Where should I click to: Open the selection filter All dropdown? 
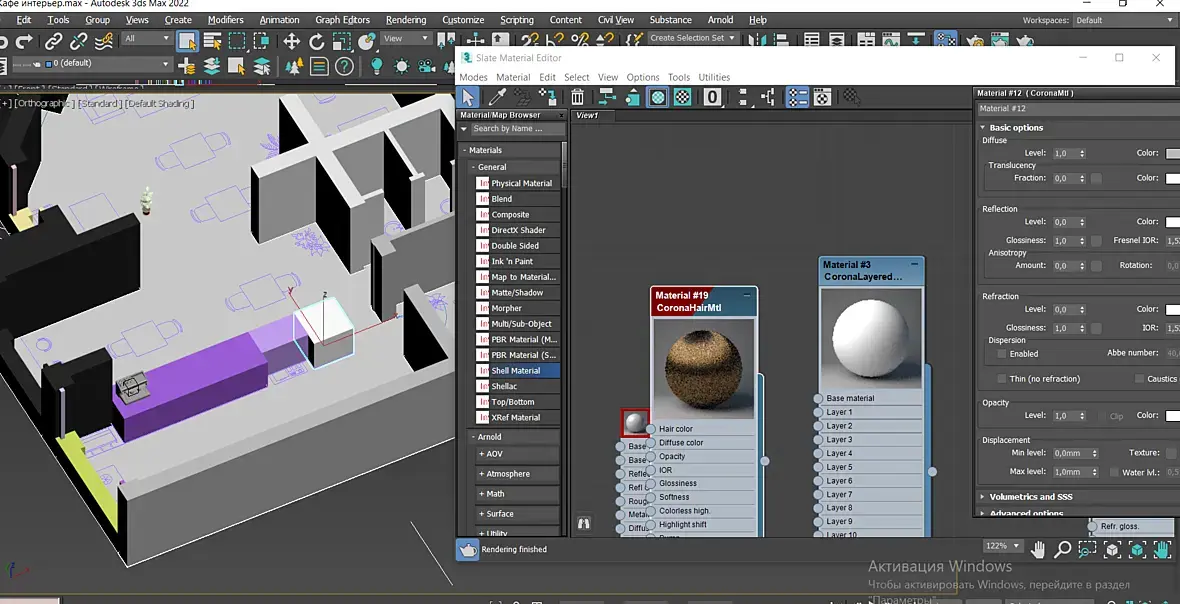(x=146, y=39)
